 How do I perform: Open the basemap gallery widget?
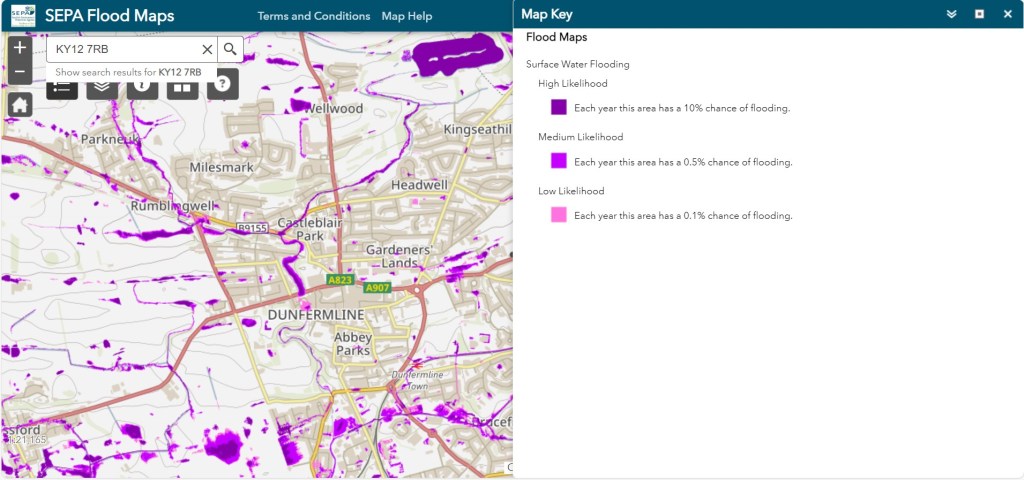point(182,90)
